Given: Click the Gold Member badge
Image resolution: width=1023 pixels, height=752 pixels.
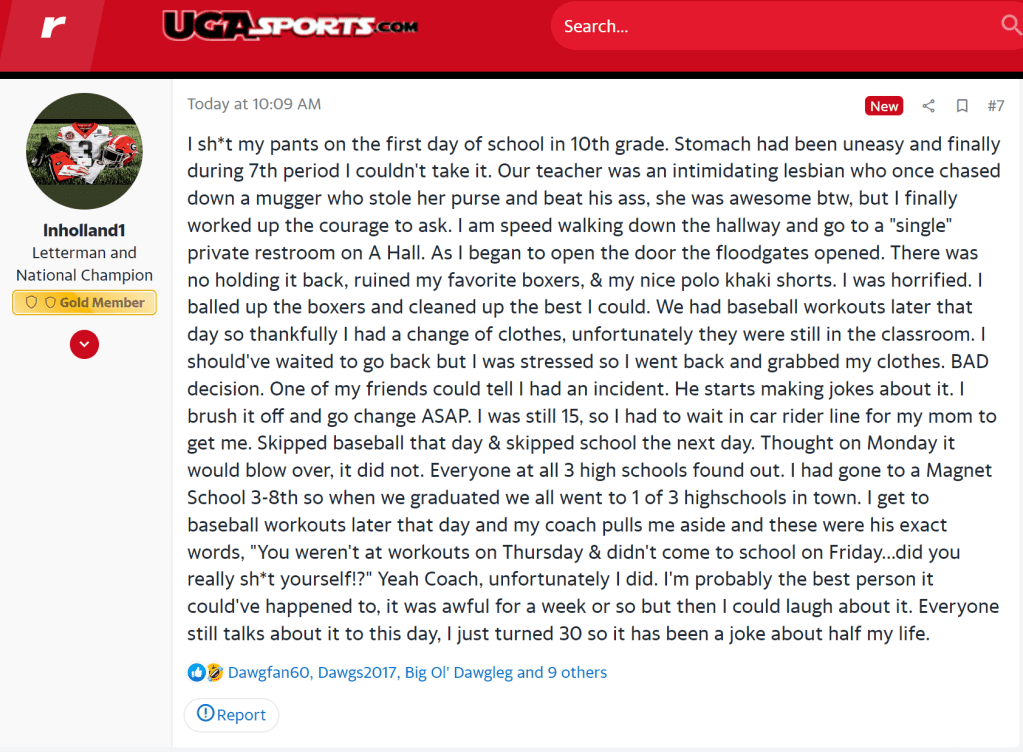Looking at the screenshot, I should pos(84,302).
